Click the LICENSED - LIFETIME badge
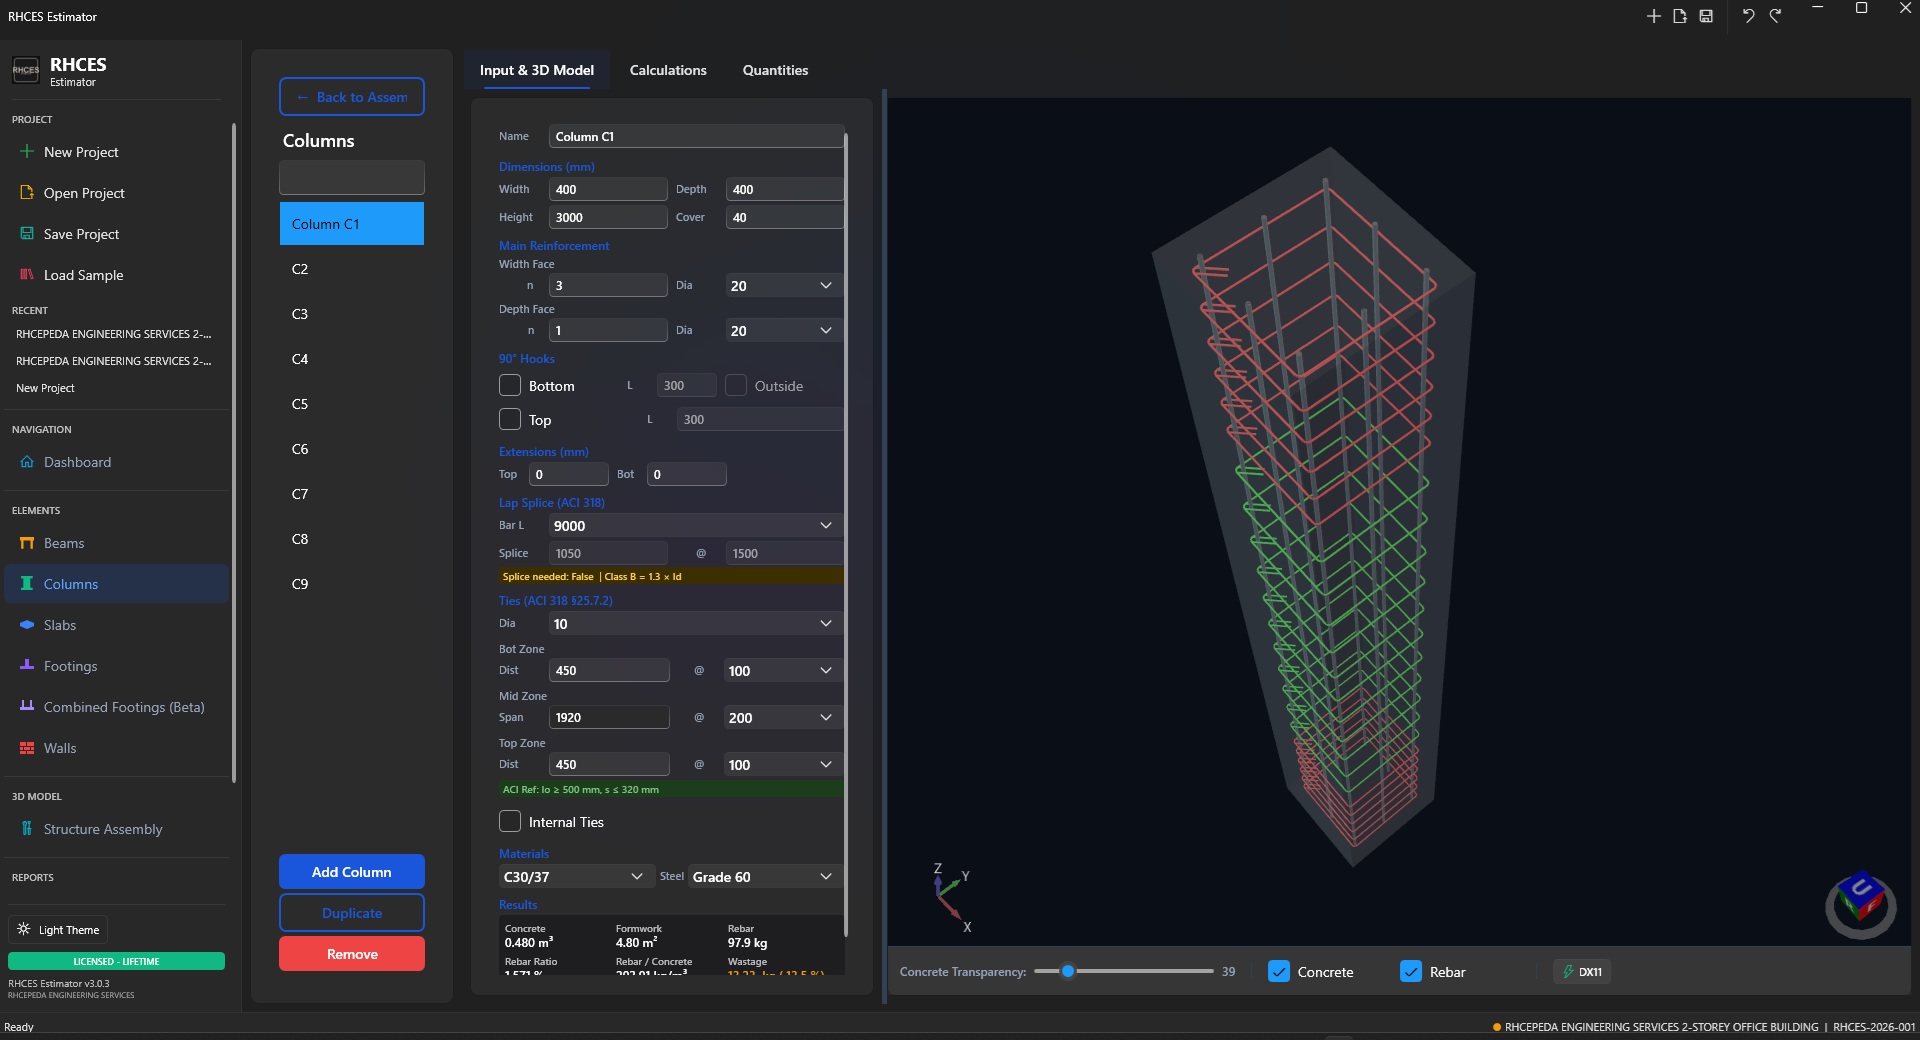The height and width of the screenshot is (1040, 1920). coord(116,961)
